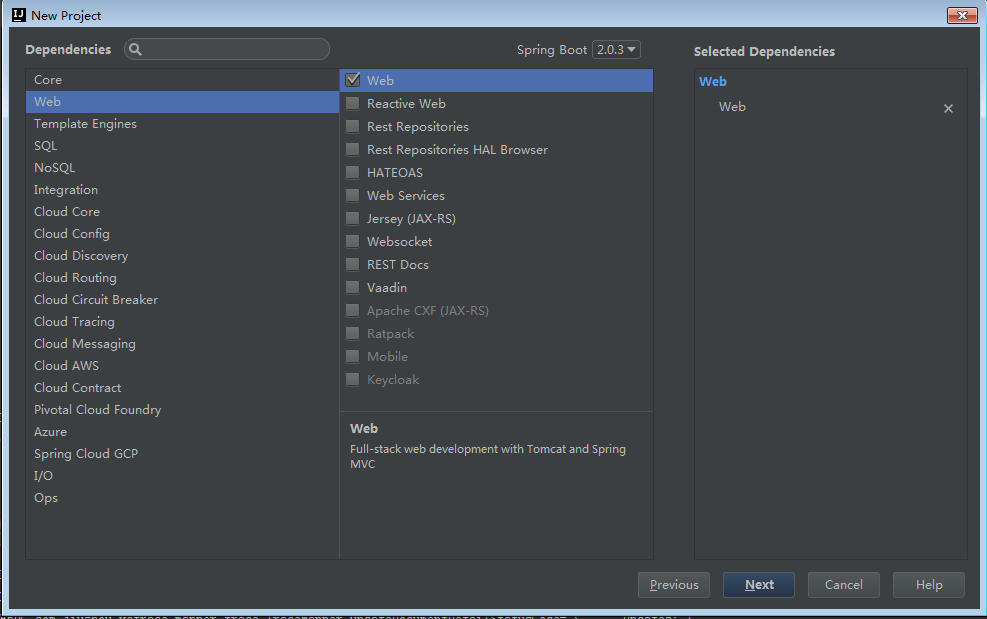Select the Cloud AWS category

click(x=183, y=366)
